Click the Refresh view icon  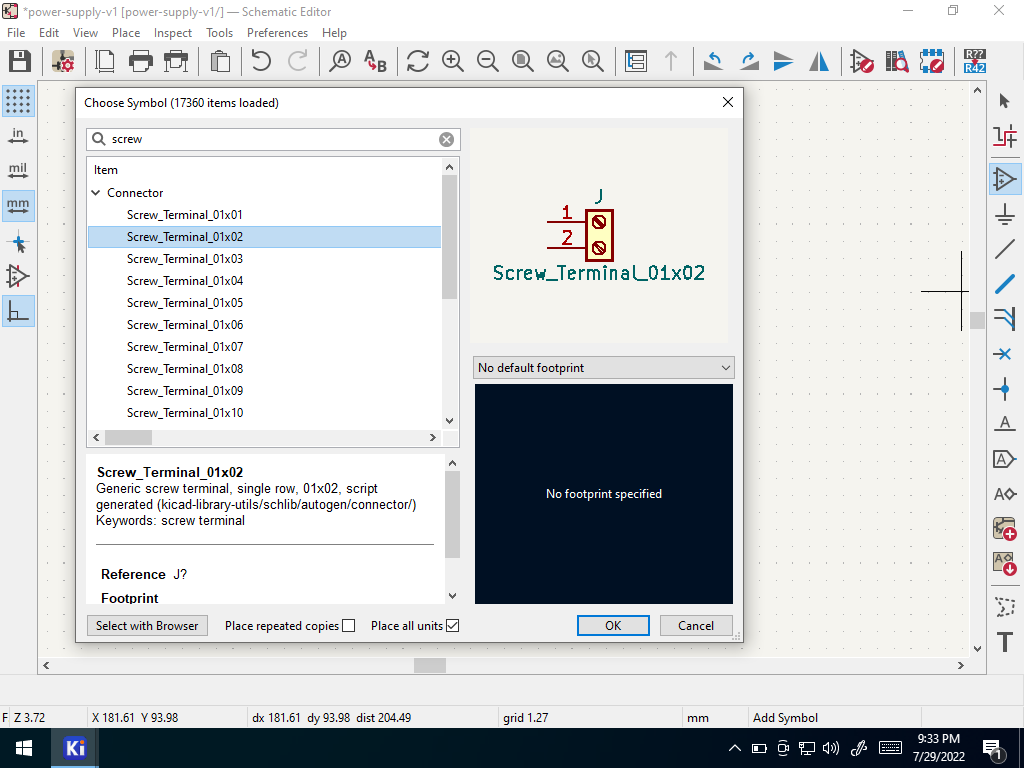click(417, 61)
